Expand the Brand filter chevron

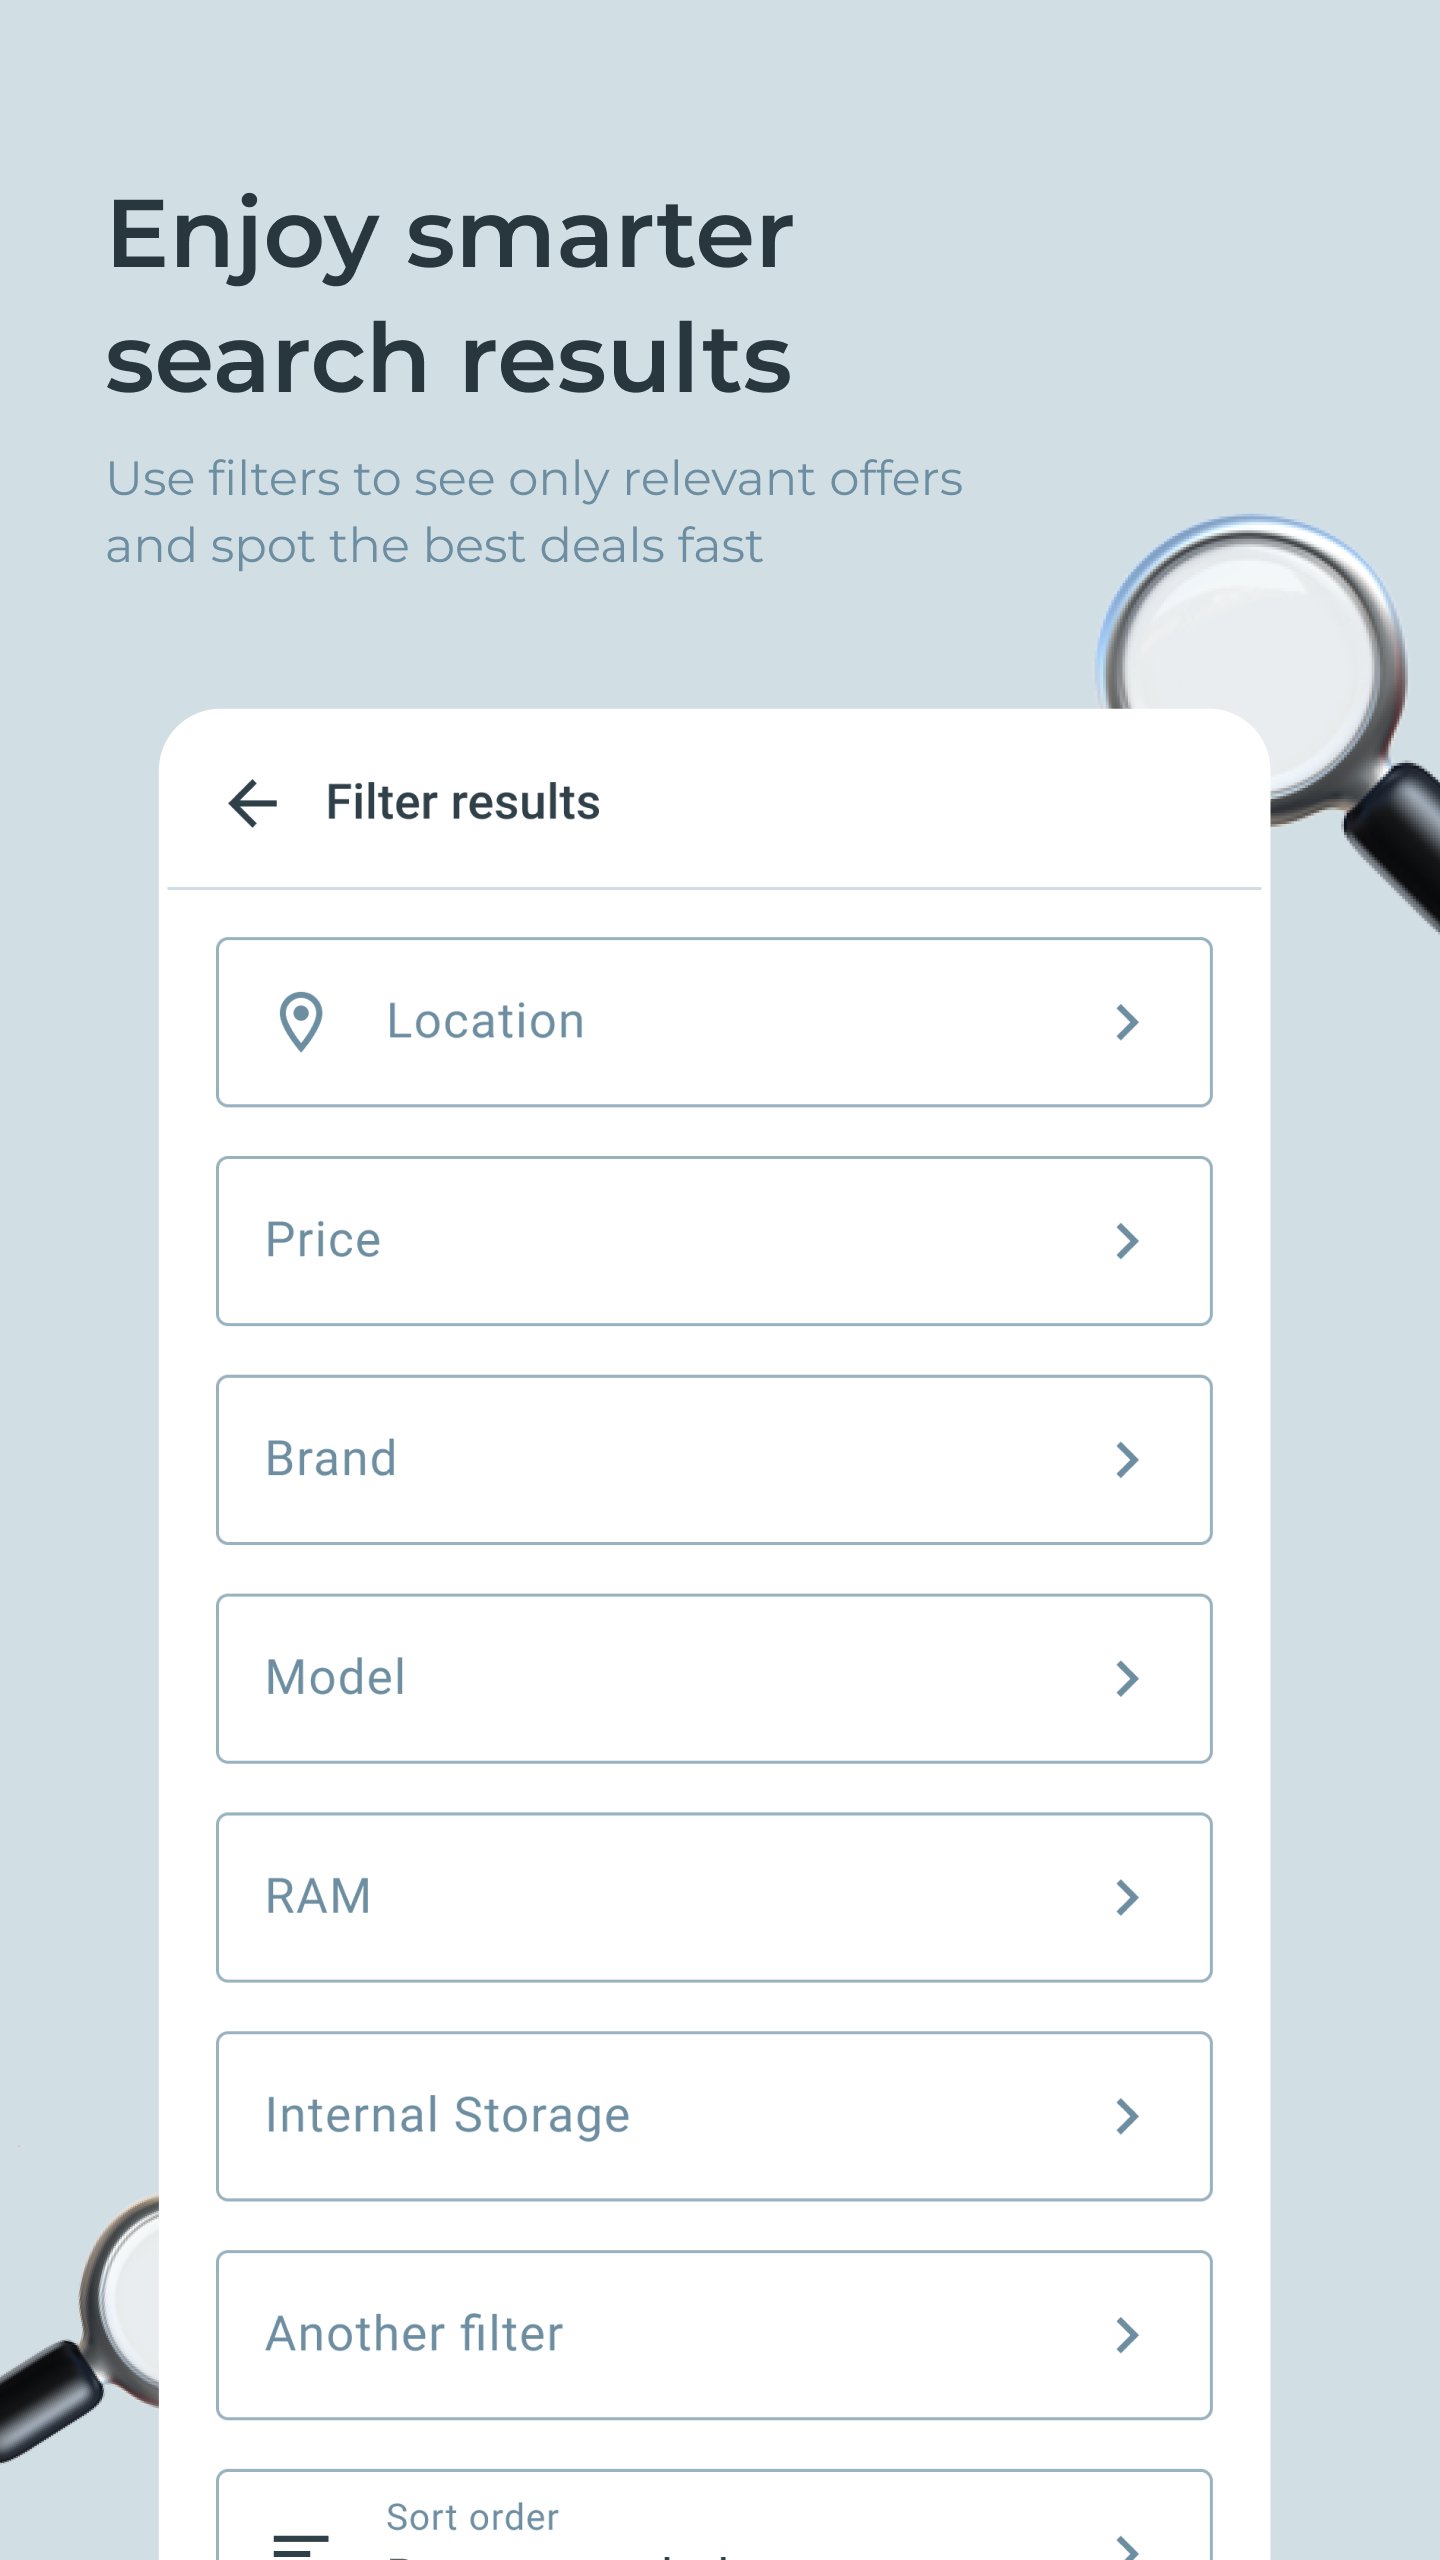point(1127,1460)
